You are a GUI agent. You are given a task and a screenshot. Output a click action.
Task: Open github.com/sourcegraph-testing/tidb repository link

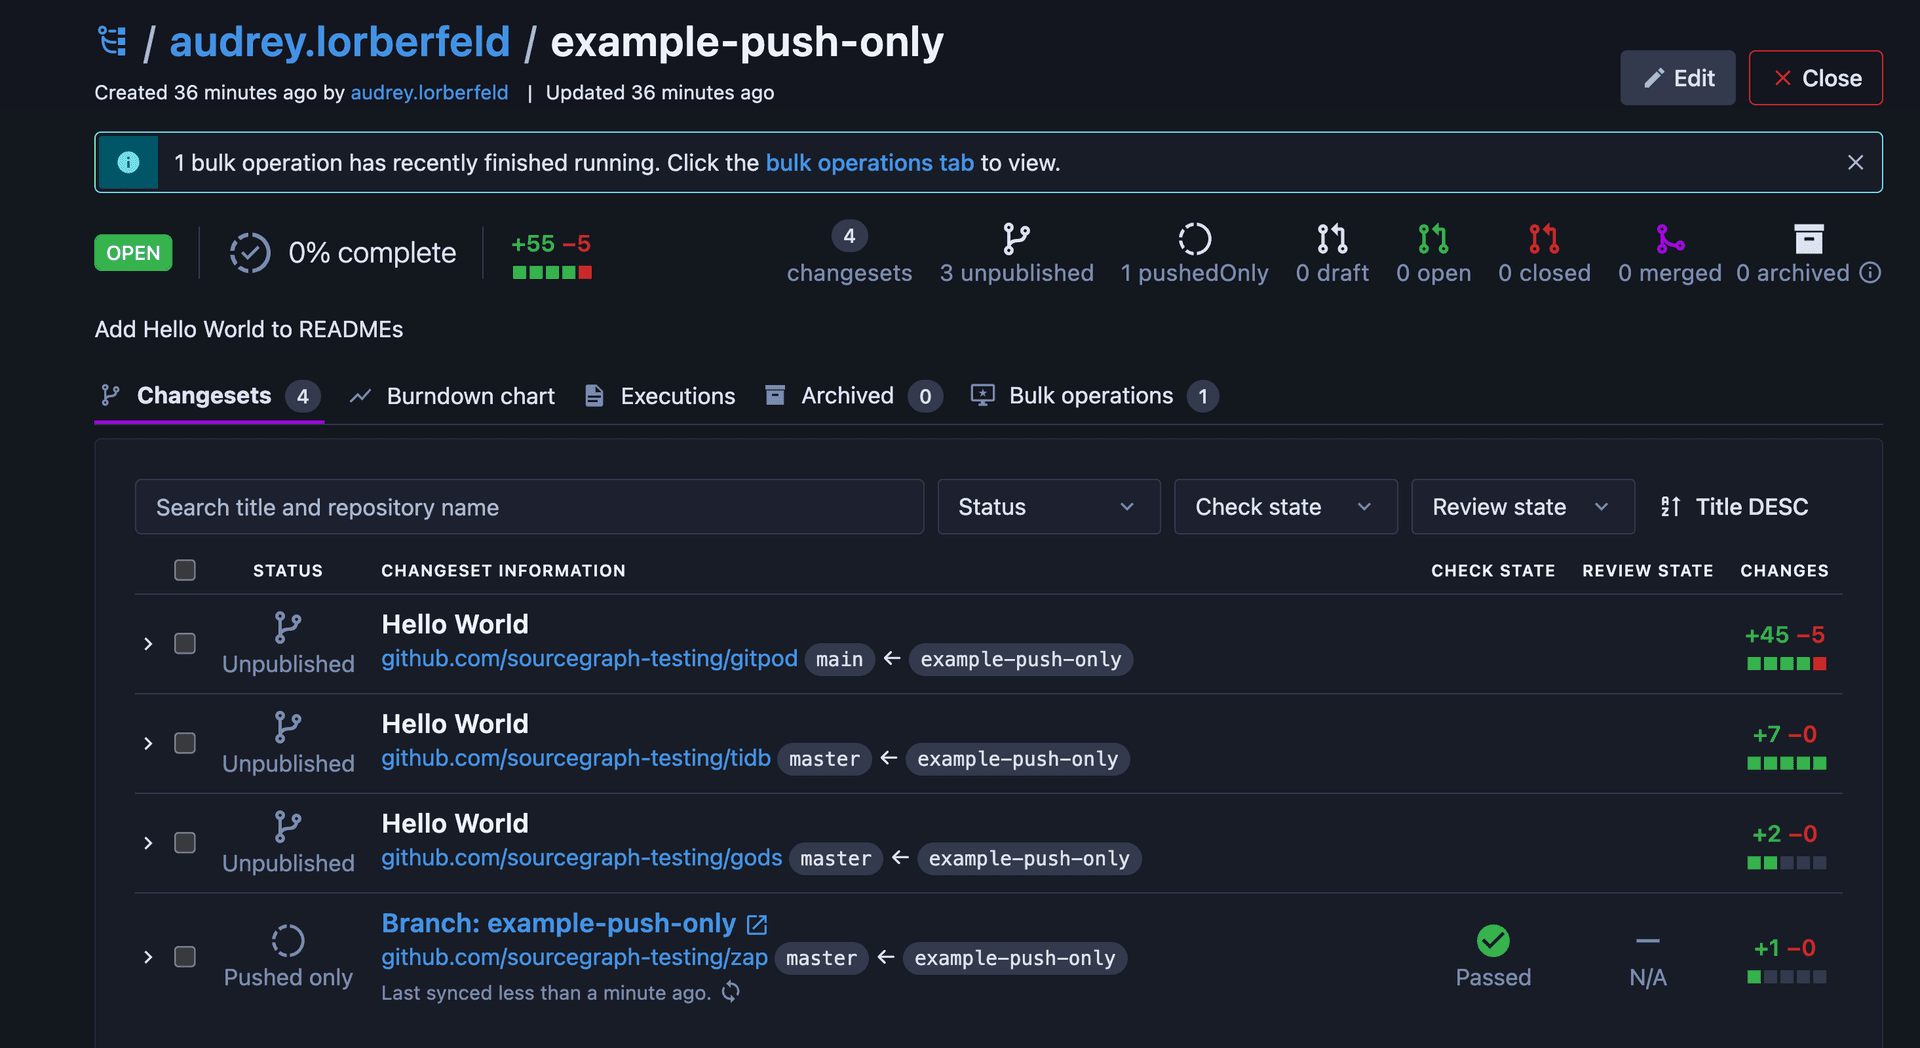pyautogui.click(x=576, y=758)
